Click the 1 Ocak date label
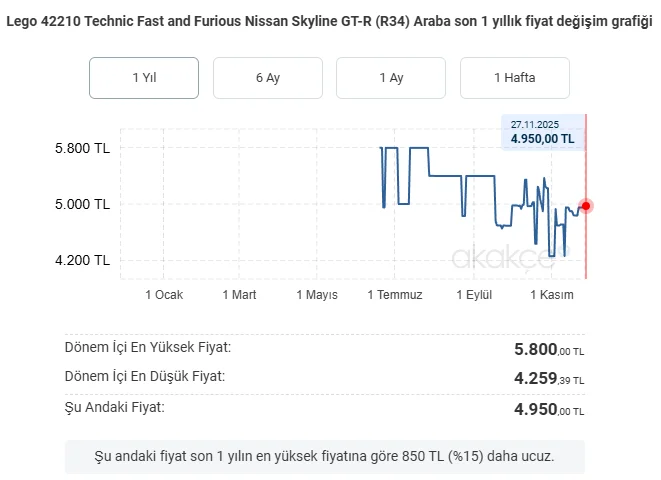 [x=164, y=294]
